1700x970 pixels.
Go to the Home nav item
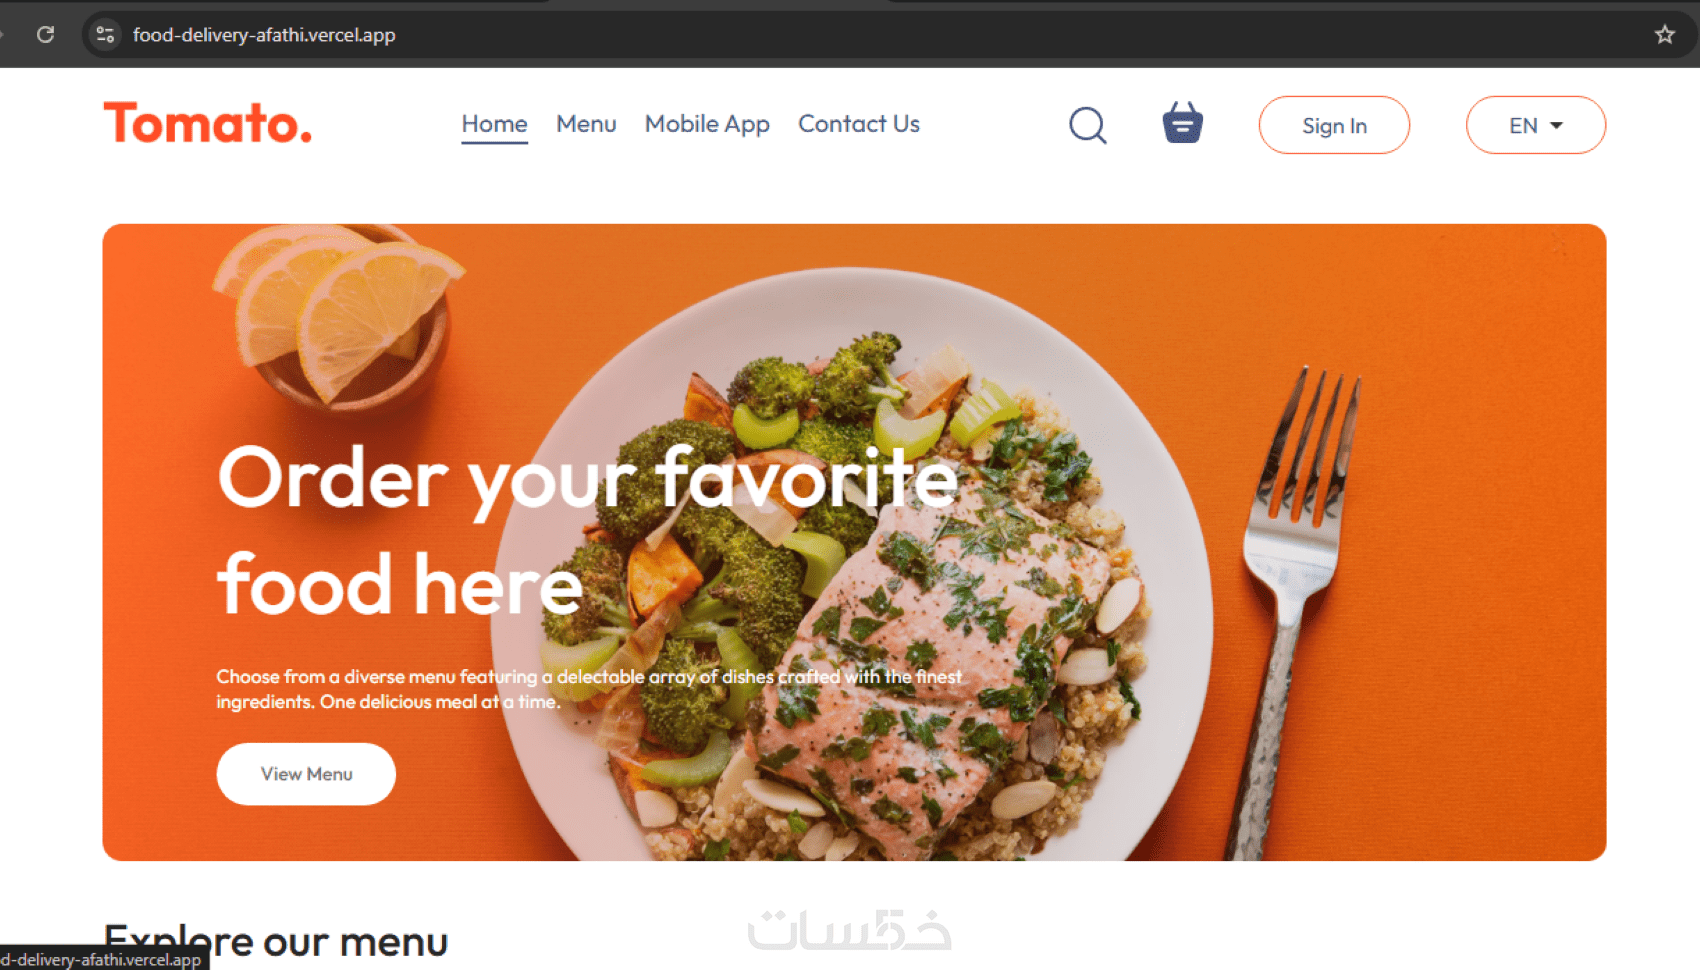tap(494, 124)
